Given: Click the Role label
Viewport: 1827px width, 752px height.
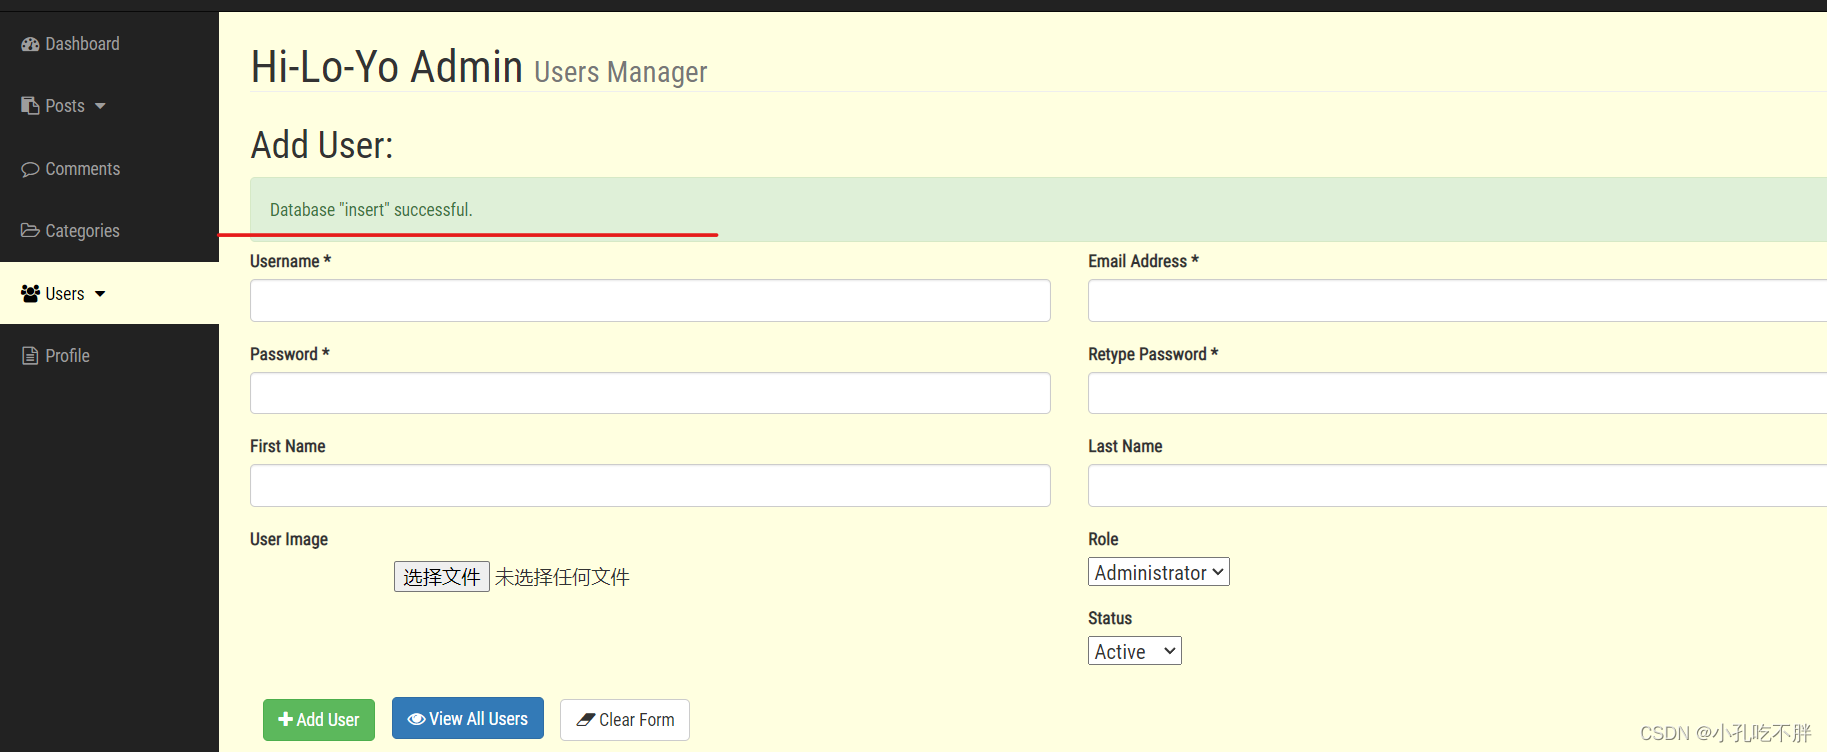Looking at the screenshot, I should (x=1103, y=539).
